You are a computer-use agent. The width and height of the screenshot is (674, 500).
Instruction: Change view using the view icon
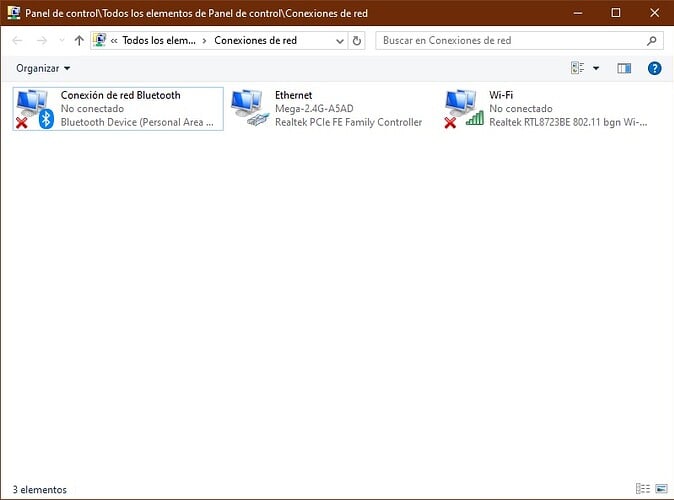[x=577, y=68]
